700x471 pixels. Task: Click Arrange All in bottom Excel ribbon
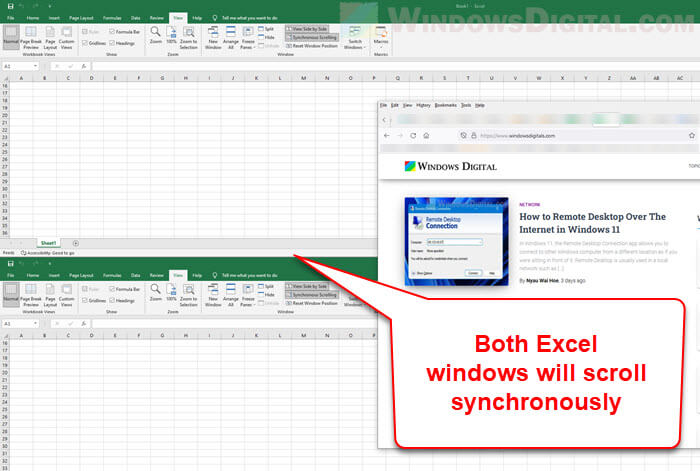point(231,295)
